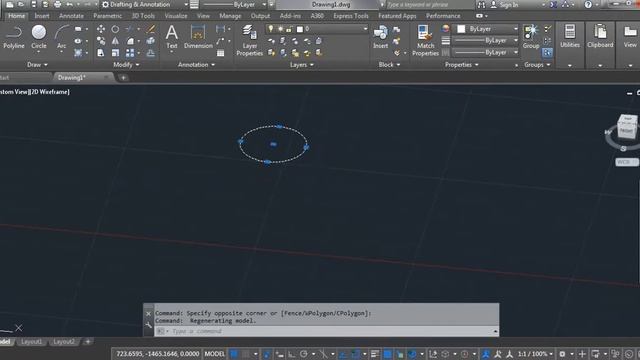Click the Copy tool in Modify panel
Viewport: 640px width, 360px height.
pyautogui.click(x=101, y=41)
